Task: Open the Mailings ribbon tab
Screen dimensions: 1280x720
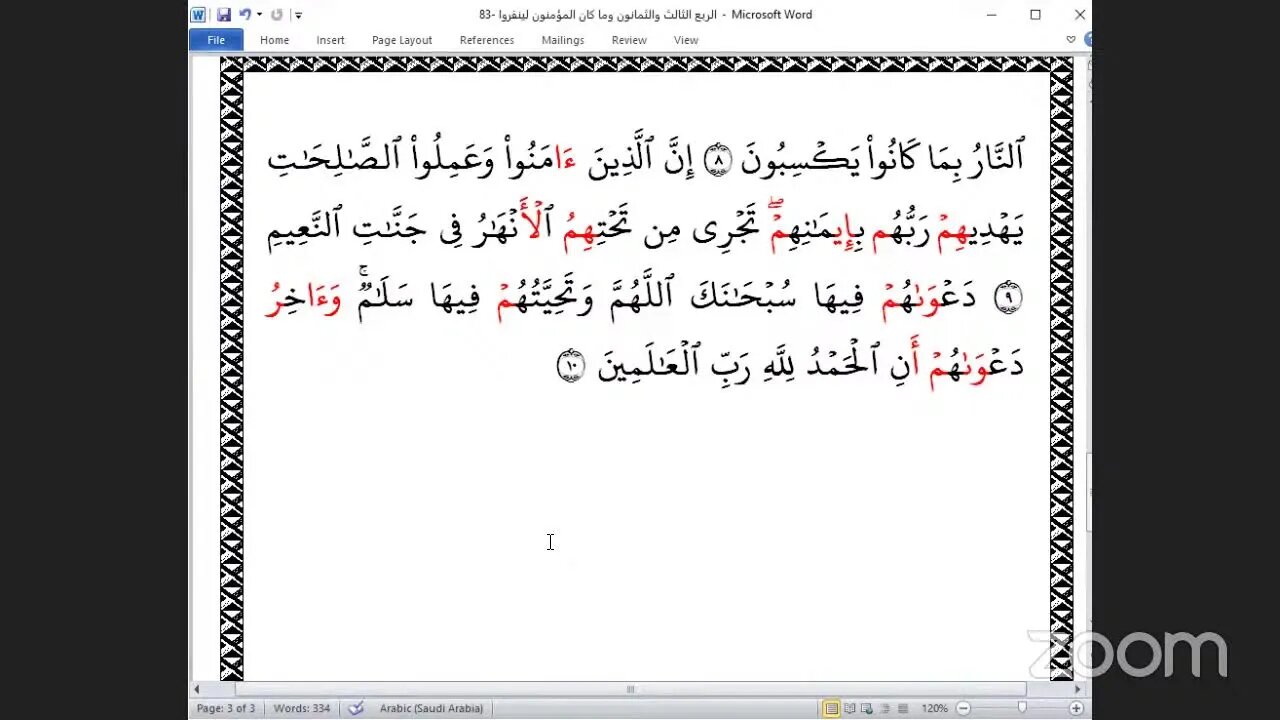Action: pos(563,40)
